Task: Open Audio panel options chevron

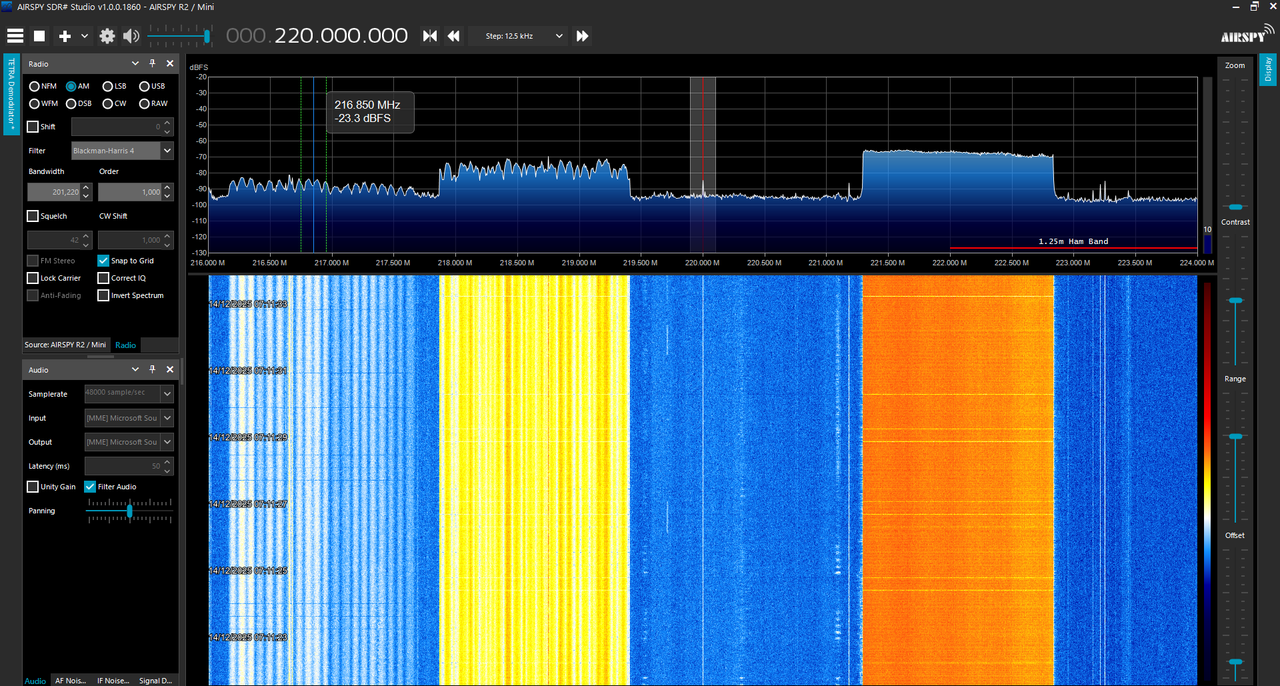Action: [137, 370]
